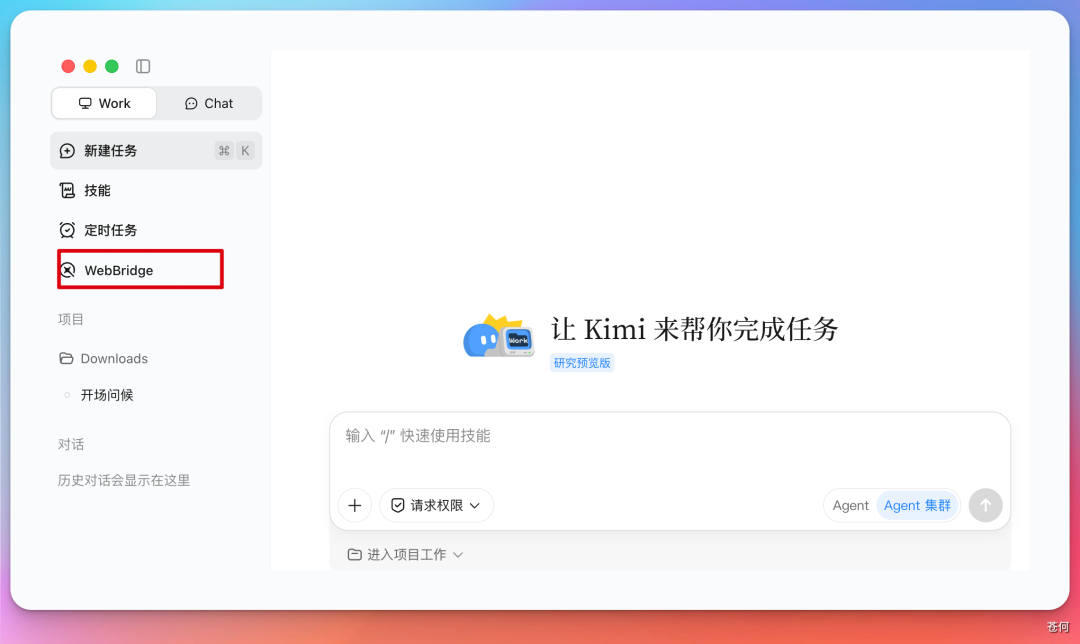
Task: Click the folder icon beside 进入项目工作
Action: (354, 554)
